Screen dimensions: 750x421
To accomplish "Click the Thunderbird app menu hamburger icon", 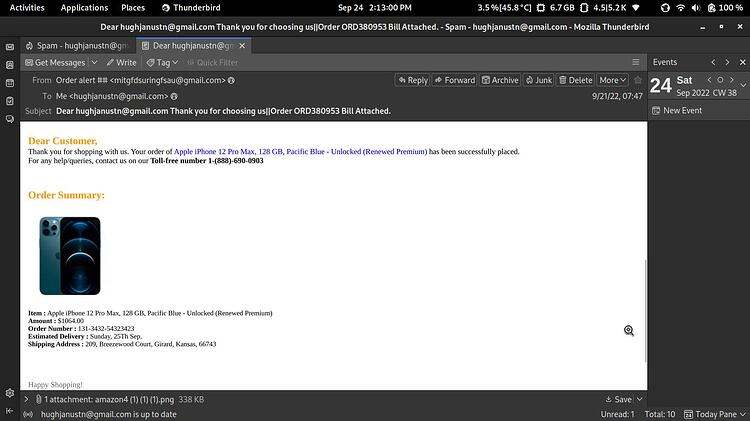I will [x=636, y=62].
